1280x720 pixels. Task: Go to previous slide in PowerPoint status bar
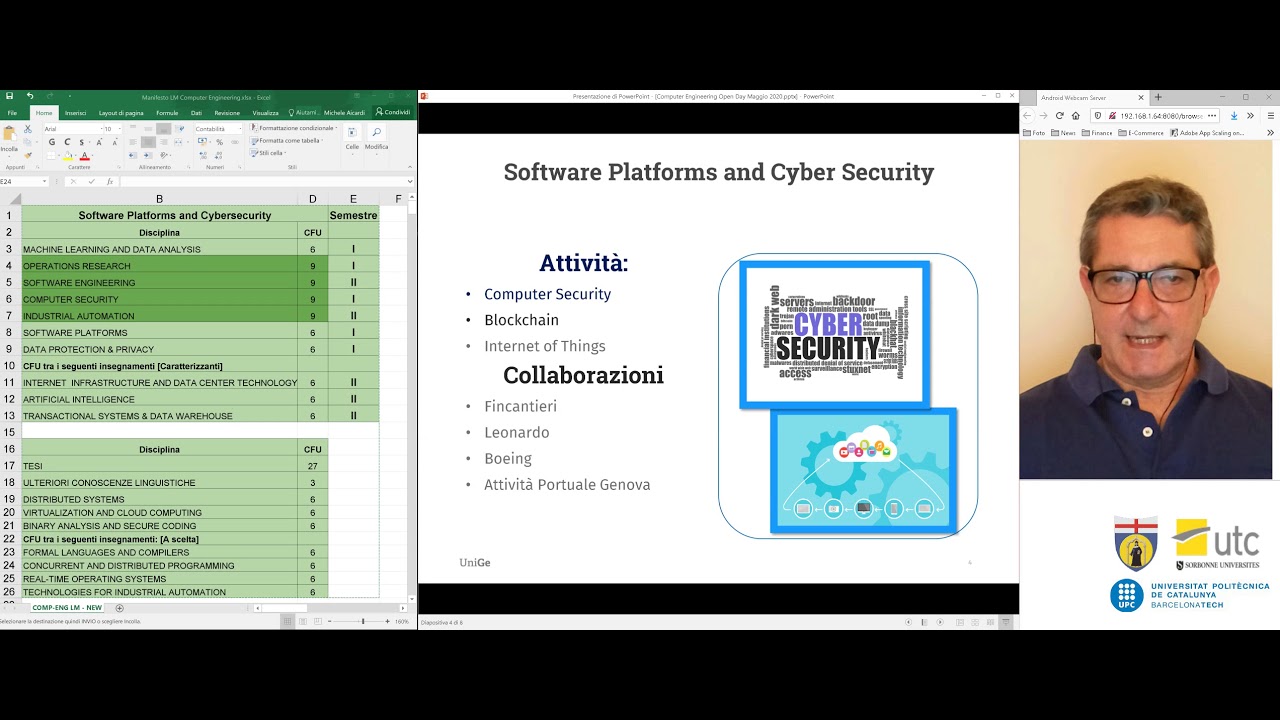[x=908, y=622]
